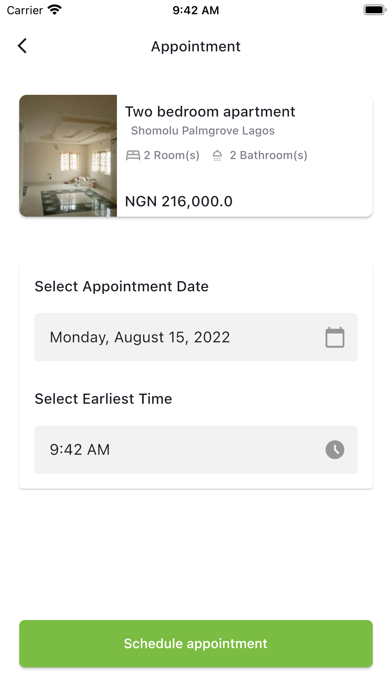Image resolution: width=392 pixels, height=696 pixels.
Task: Open the 9:42 AM earliest time field
Action: pos(196,450)
